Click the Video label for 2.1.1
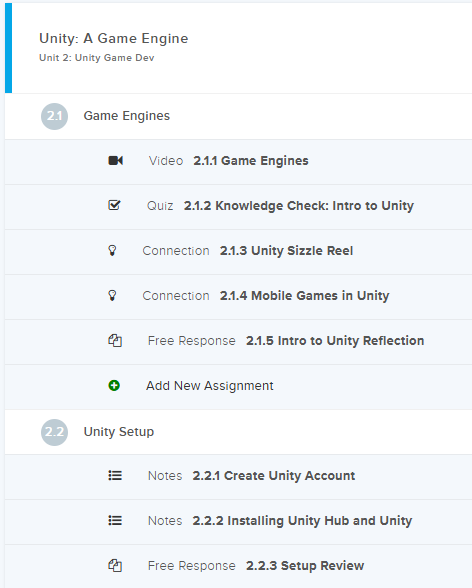The width and height of the screenshot is (472, 588). 166,161
